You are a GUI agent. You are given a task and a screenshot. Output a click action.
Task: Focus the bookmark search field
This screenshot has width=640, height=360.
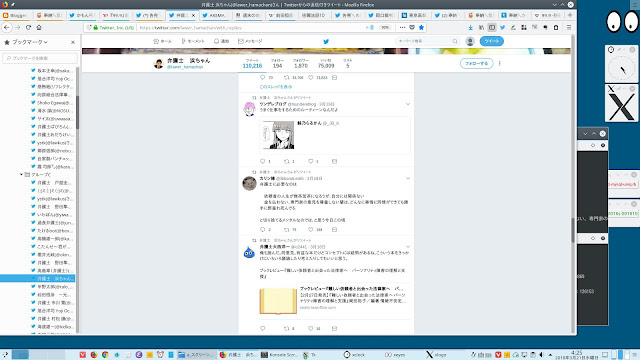pos(40,58)
